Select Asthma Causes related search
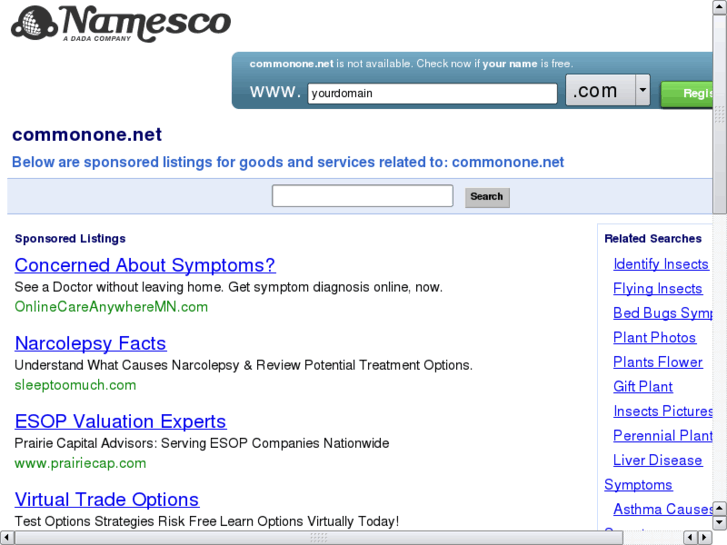727x545 pixels. click(663, 509)
